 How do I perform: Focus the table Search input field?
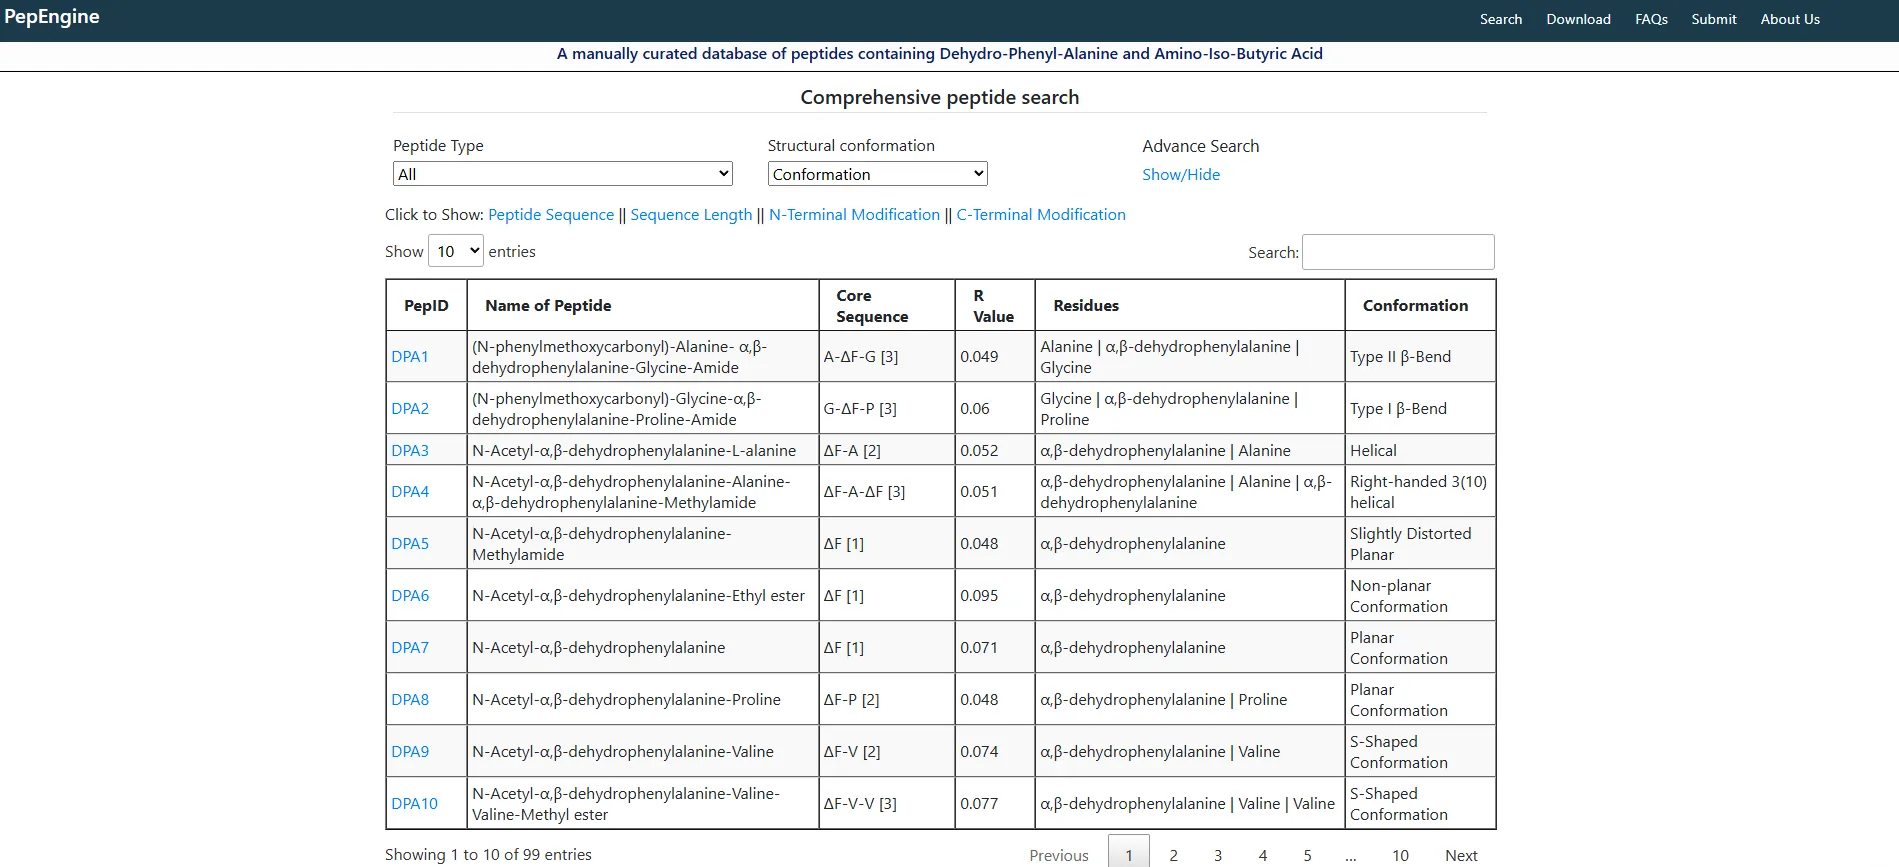1398,252
